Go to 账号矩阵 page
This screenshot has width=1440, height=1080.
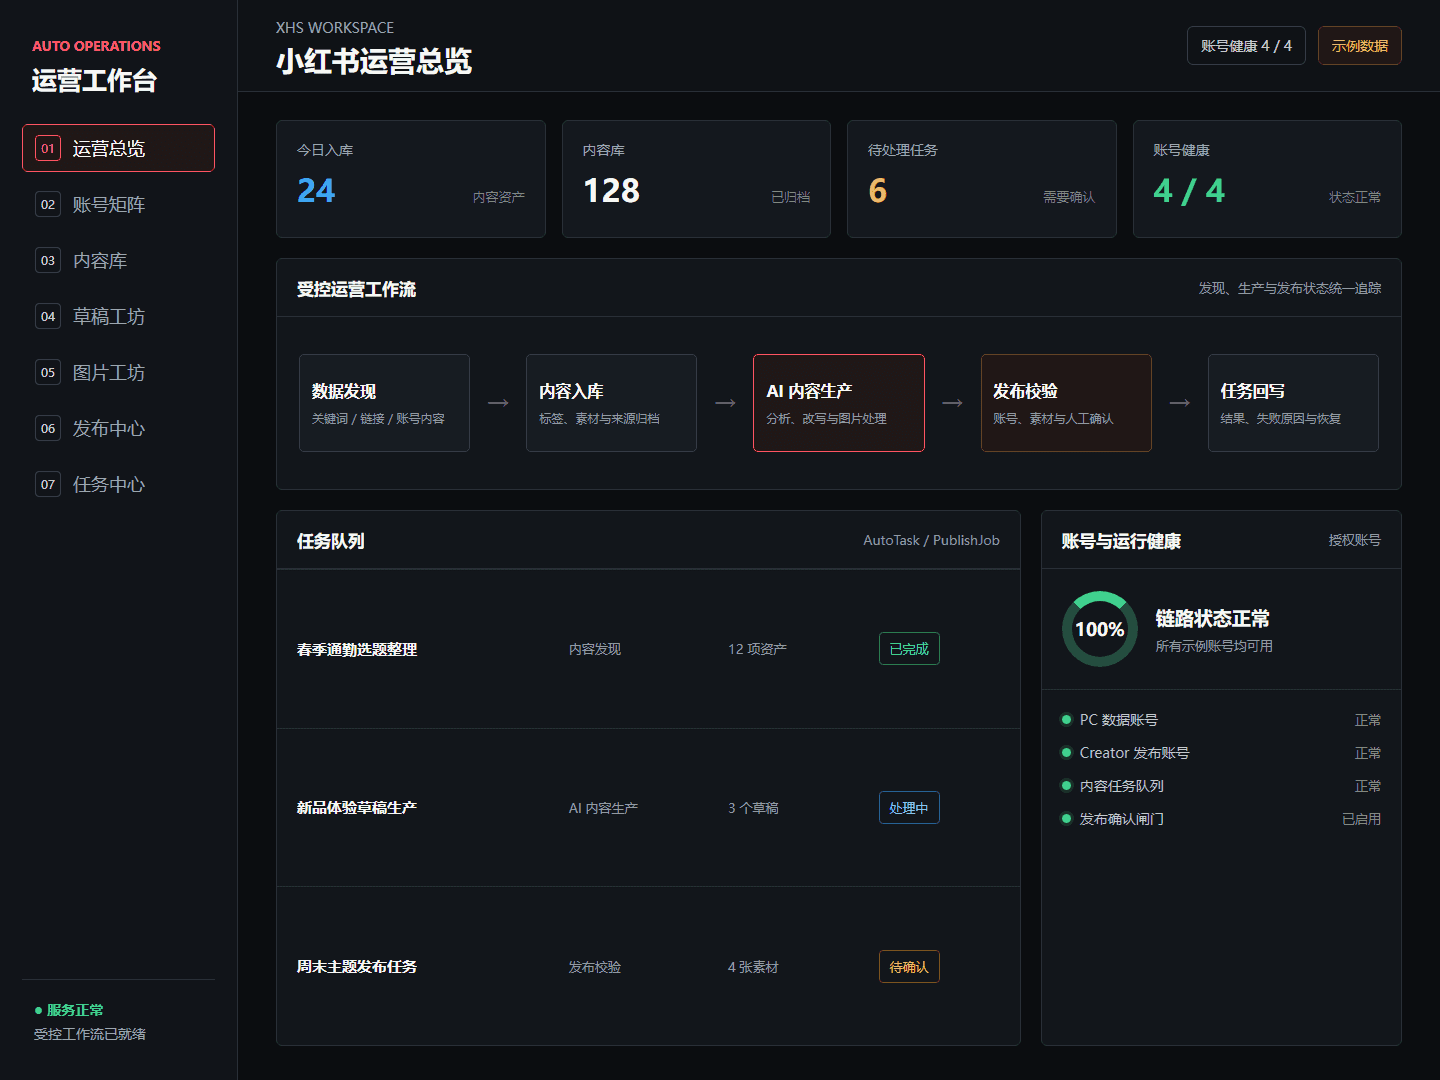click(118, 204)
